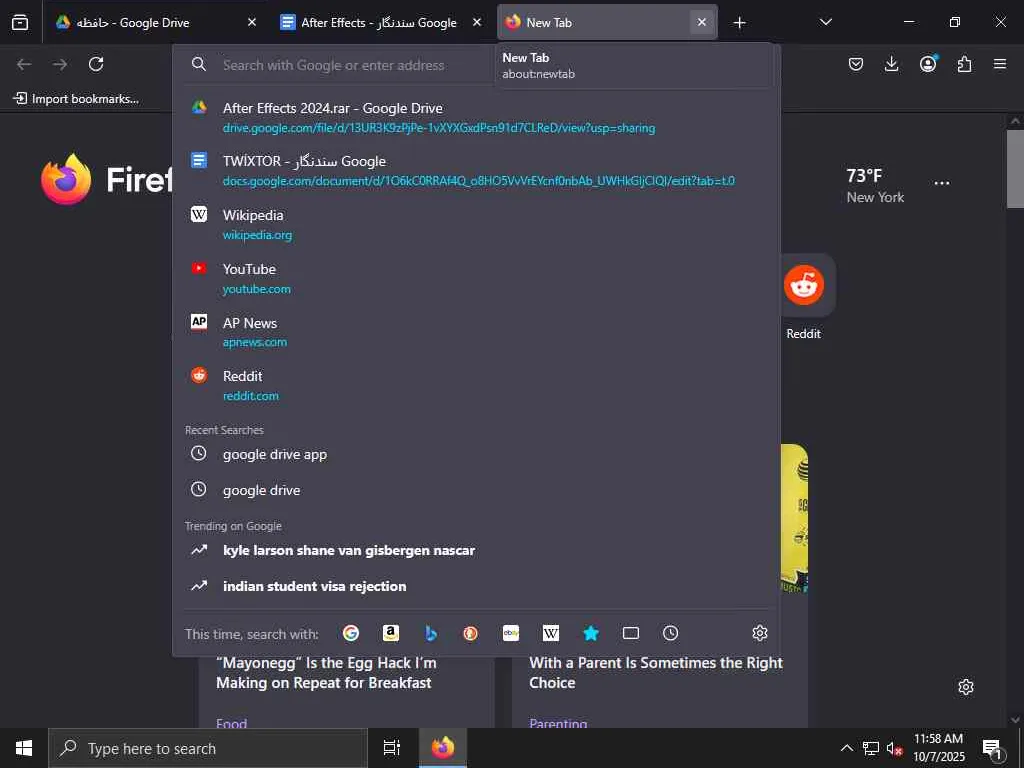
Task: Search this time with Wikipedia
Action: [x=551, y=633]
